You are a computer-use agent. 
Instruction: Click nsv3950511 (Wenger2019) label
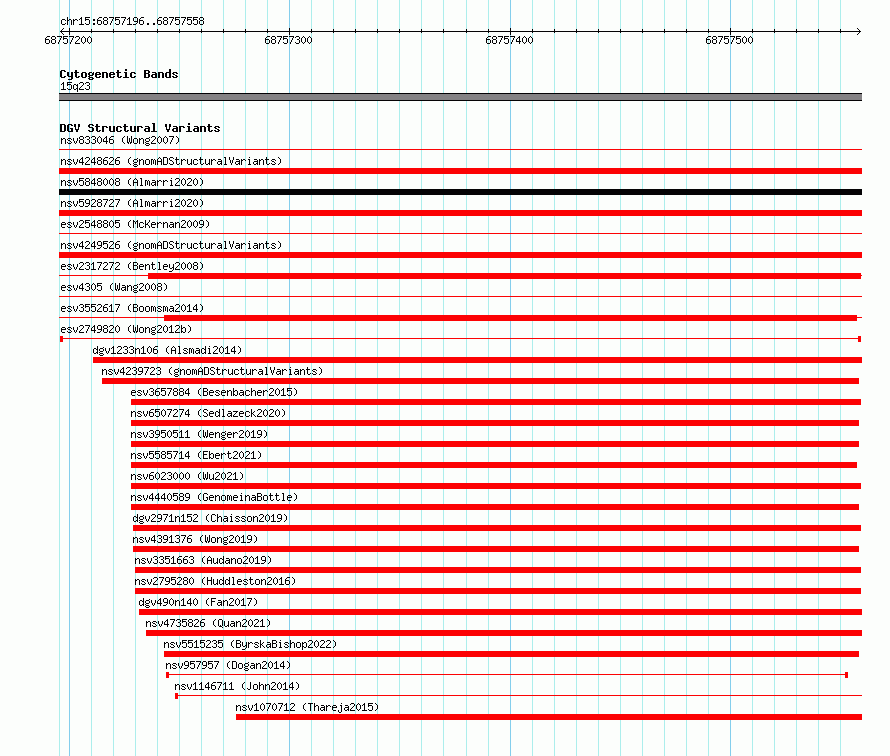click(199, 434)
